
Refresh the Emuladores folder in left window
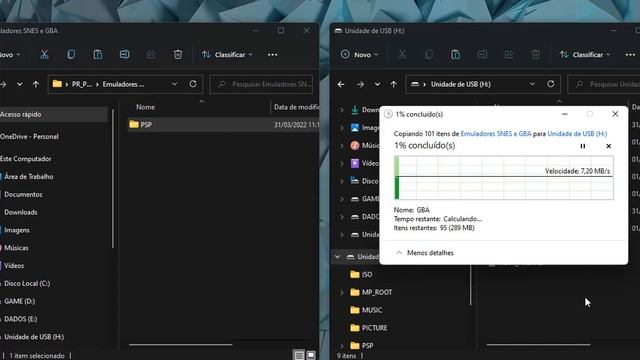coord(193,84)
